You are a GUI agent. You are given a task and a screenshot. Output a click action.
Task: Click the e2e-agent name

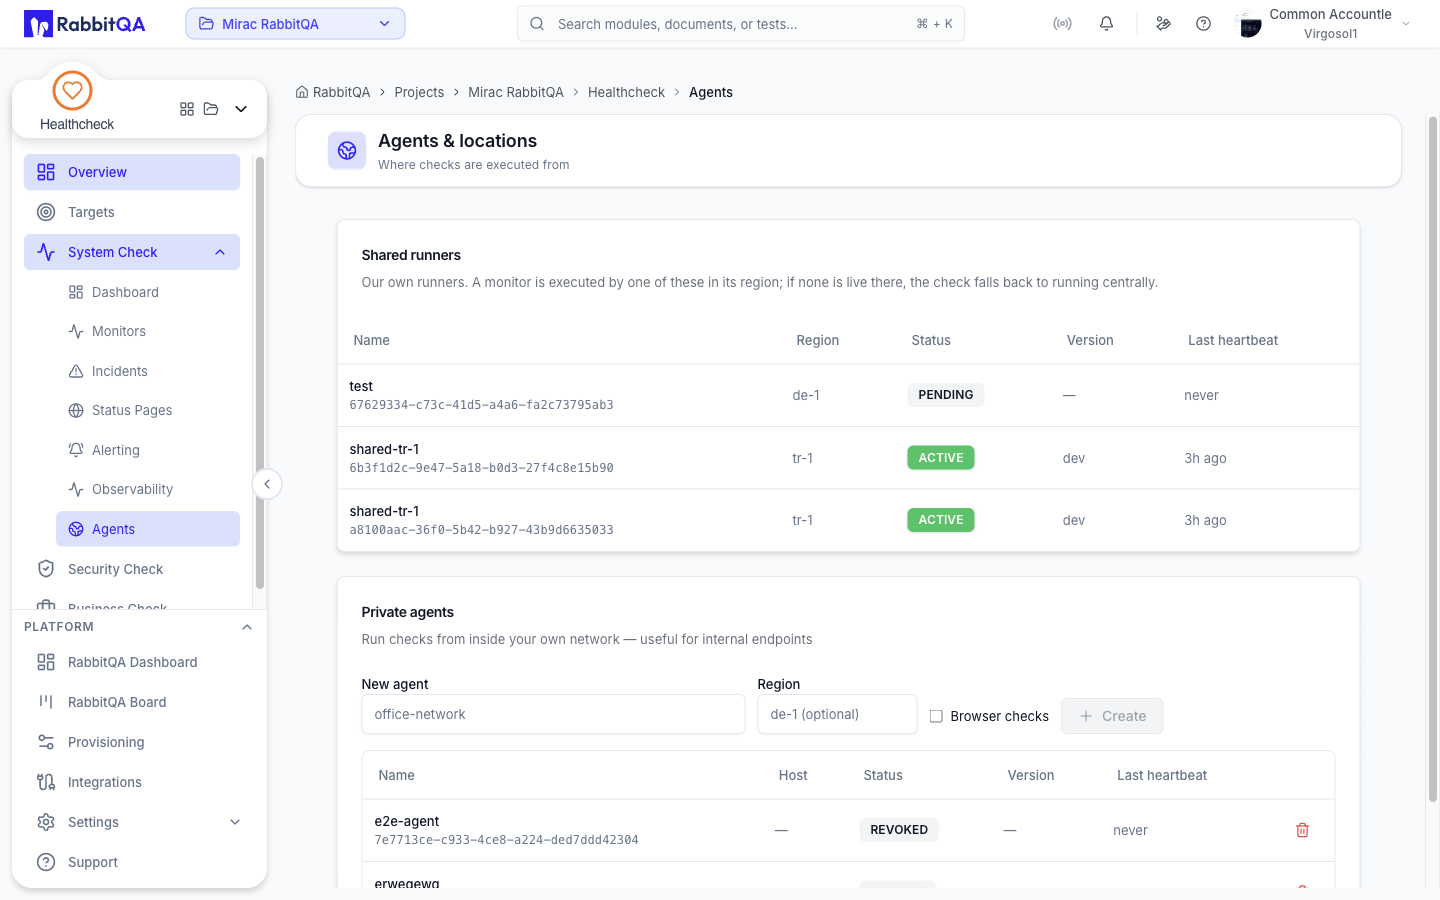(407, 821)
